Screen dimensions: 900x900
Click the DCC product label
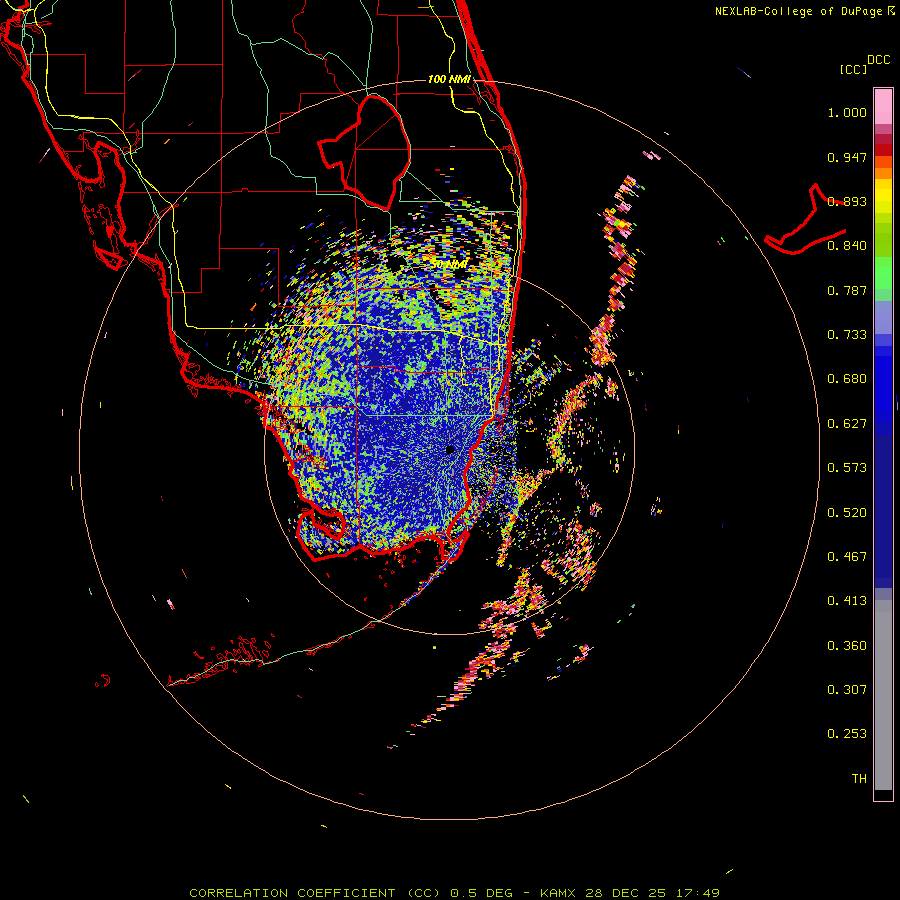click(879, 60)
